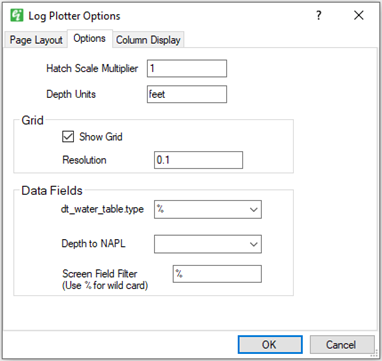
Task: Click the Depth Units label
Action: pos(71,94)
